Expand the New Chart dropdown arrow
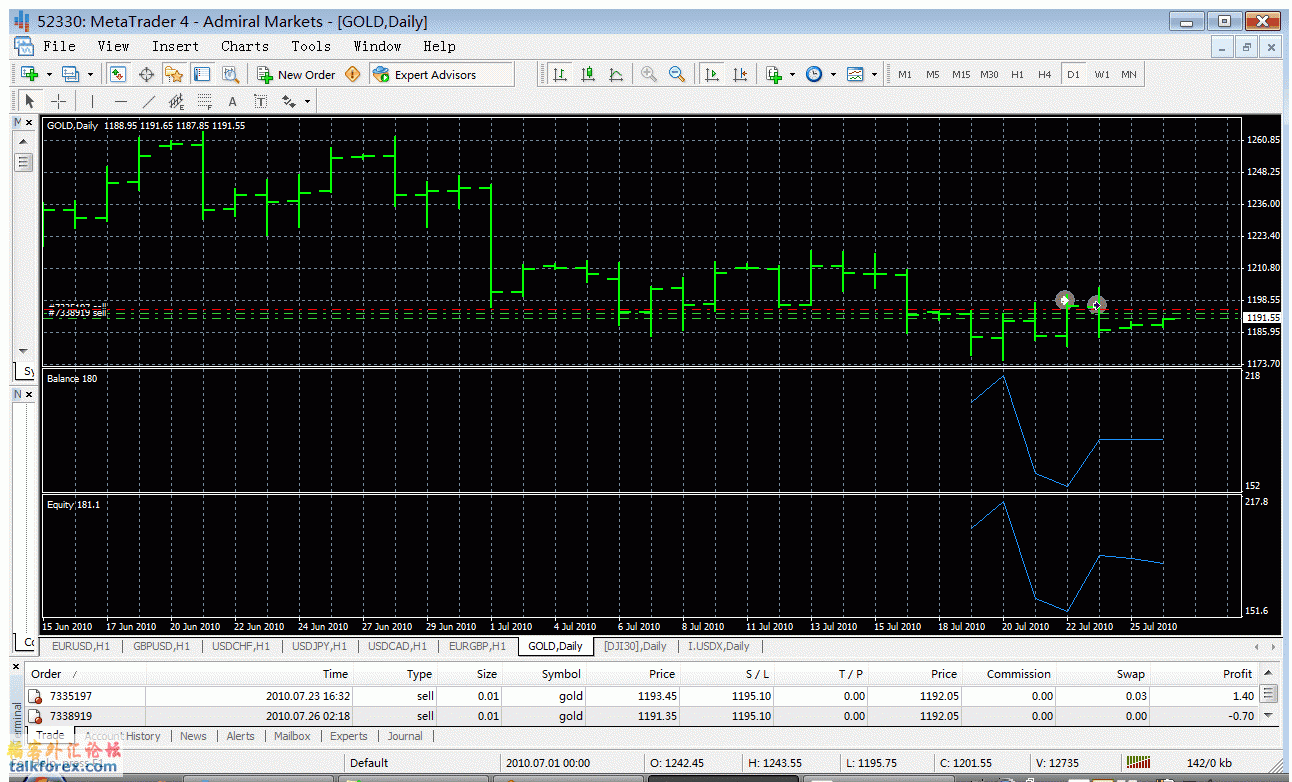Screen dimensions: 1292x782 [49, 74]
